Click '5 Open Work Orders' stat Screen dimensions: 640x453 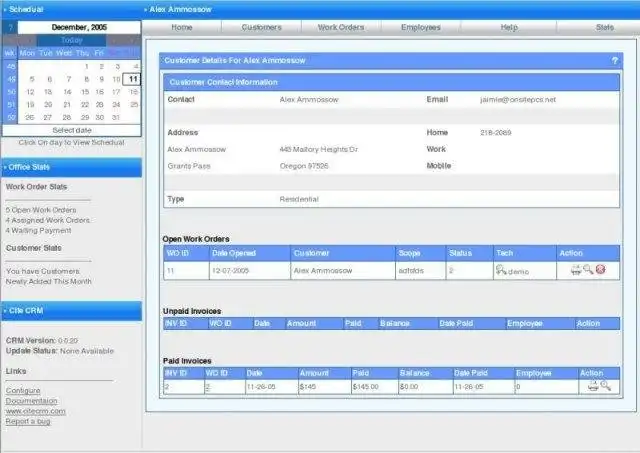pos(41,210)
